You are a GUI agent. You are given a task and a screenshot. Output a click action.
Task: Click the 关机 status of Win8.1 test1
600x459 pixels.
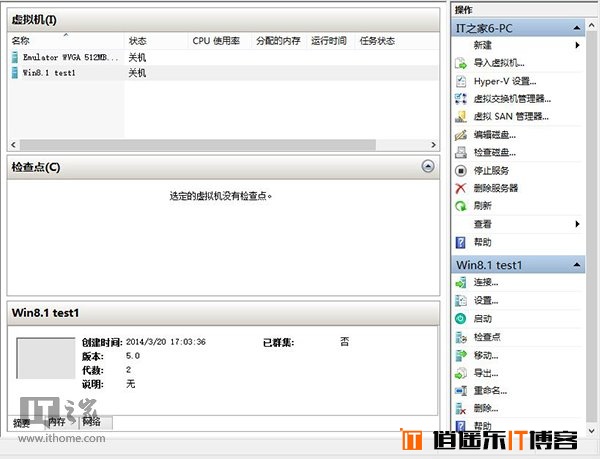coord(137,73)
